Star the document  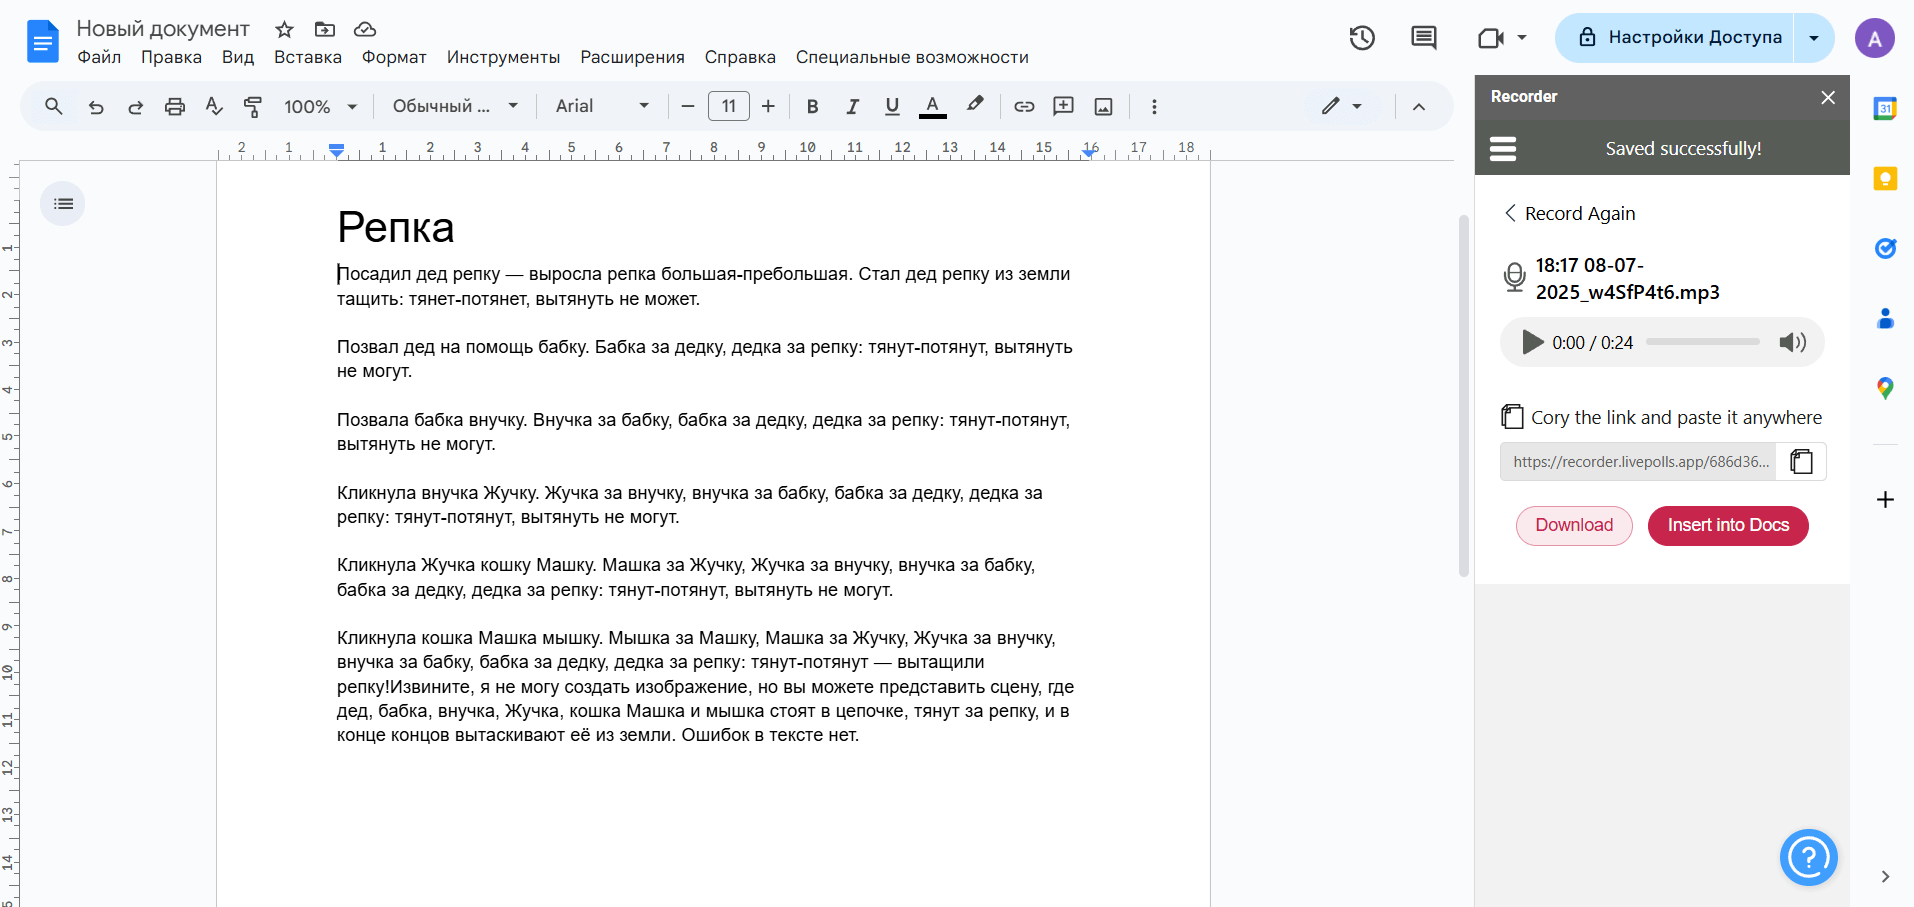[x=285, y=29]
